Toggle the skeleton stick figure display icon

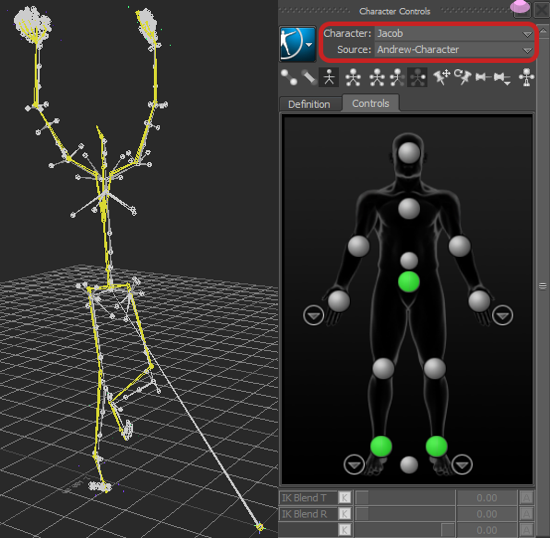click(329, 77)
